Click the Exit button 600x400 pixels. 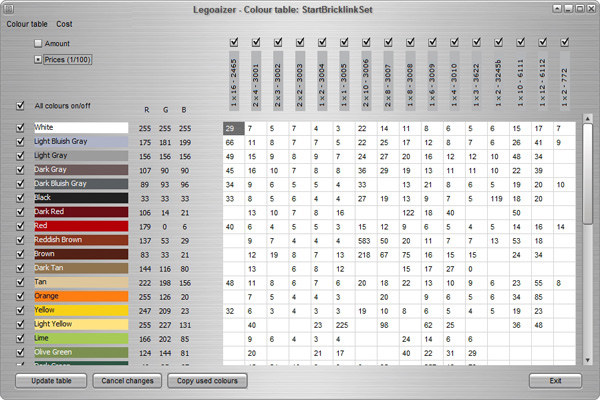point(555,381)
